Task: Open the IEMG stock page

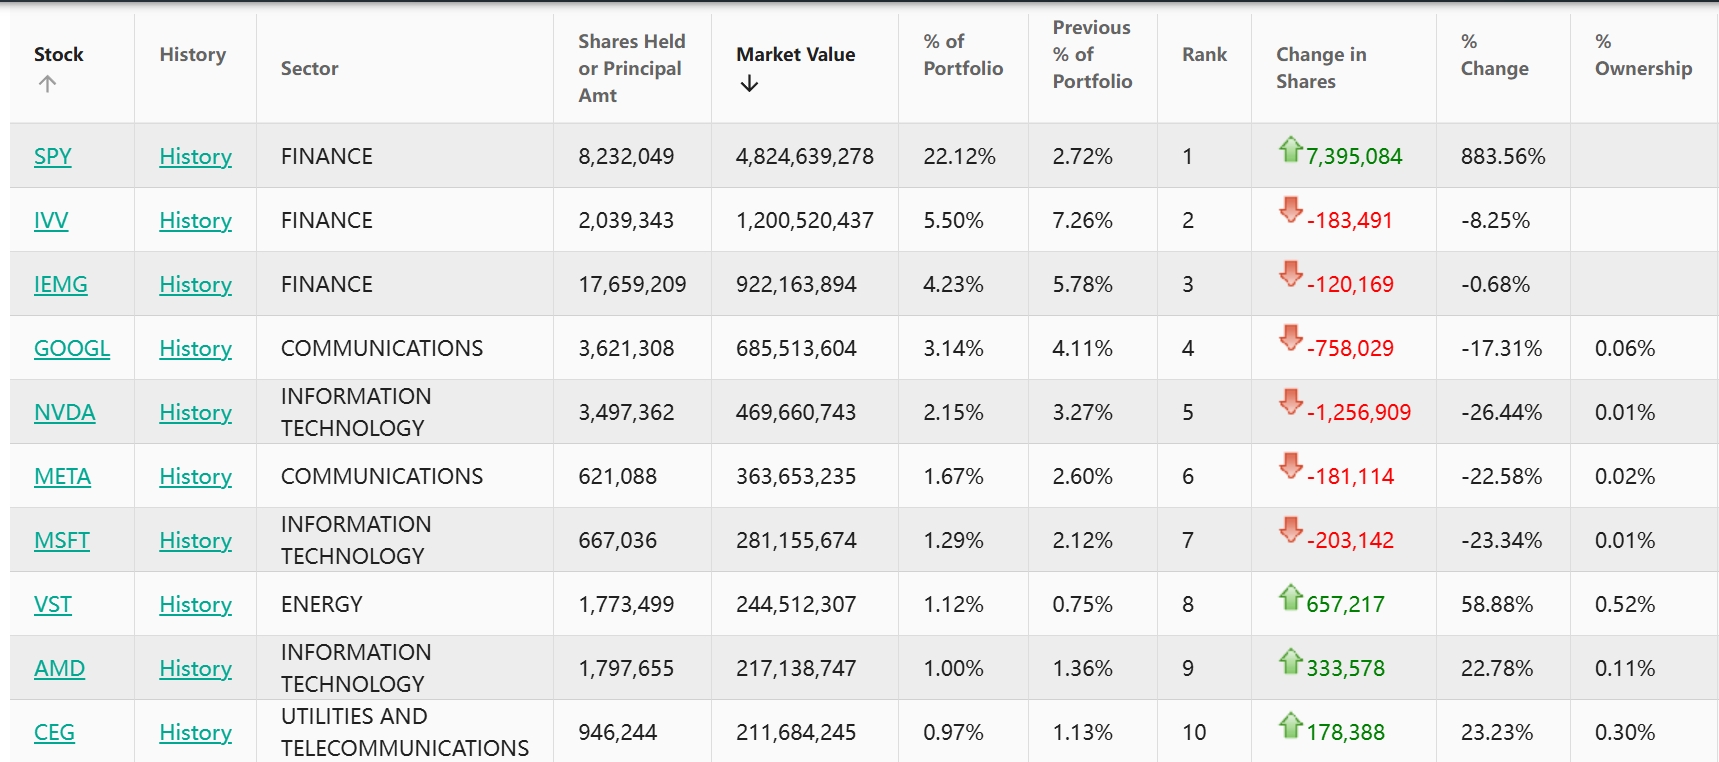Action: 60,285
